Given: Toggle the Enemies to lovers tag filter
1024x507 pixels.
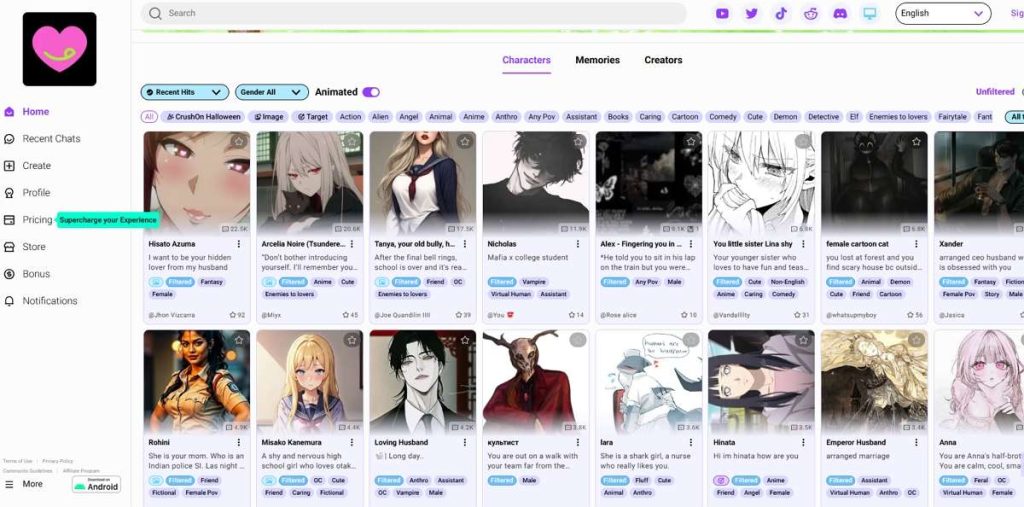Looking at the screenshot, I should [x=898, y=117].
